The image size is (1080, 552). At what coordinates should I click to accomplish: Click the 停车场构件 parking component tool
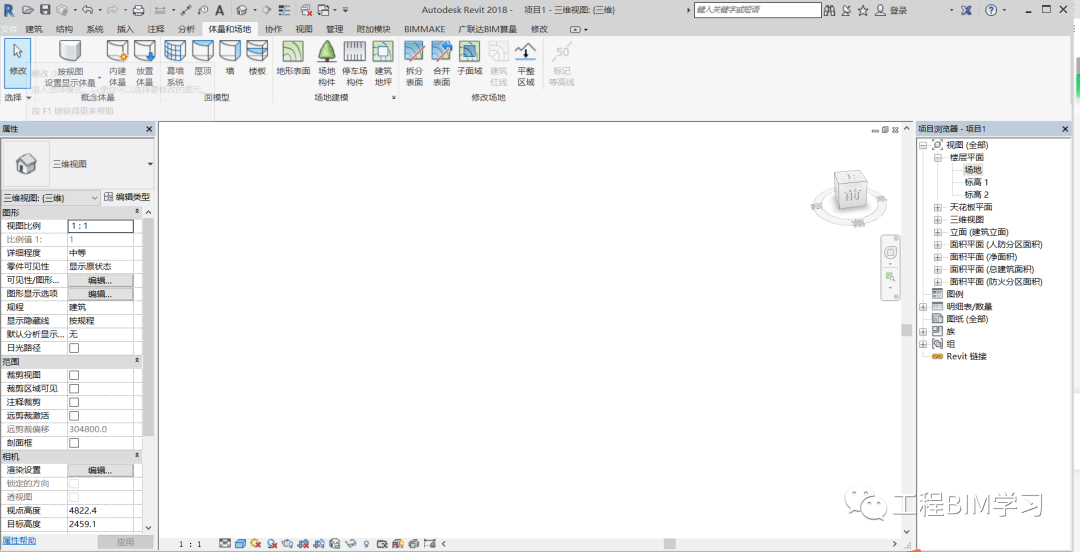tap(355, 63)
